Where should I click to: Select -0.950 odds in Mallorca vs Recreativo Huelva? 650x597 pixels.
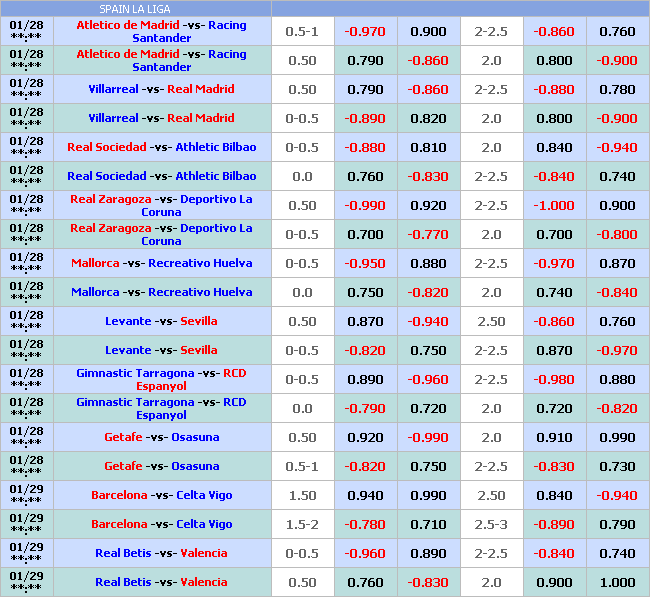365,263
